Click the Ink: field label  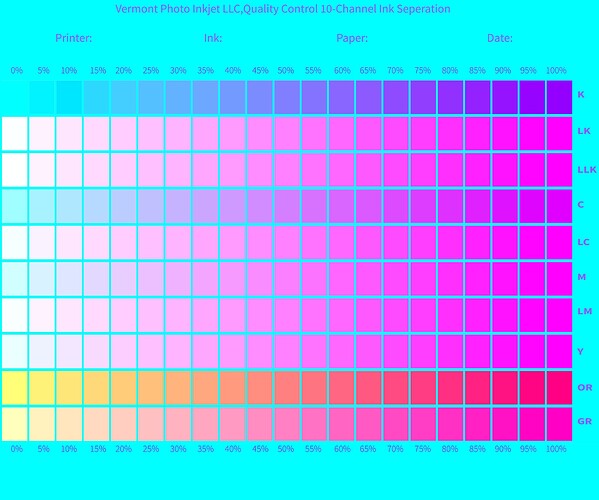point(213,38)
